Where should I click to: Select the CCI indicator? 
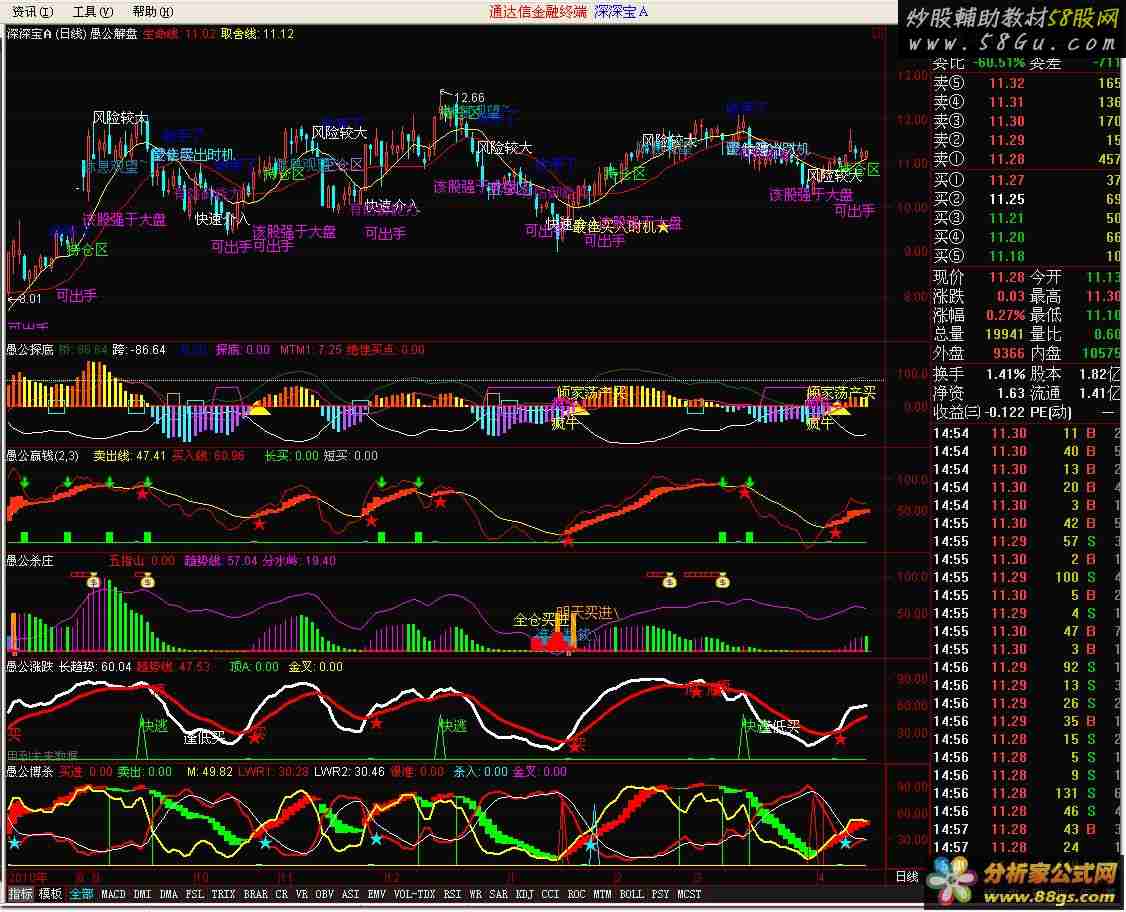(550, 894)
